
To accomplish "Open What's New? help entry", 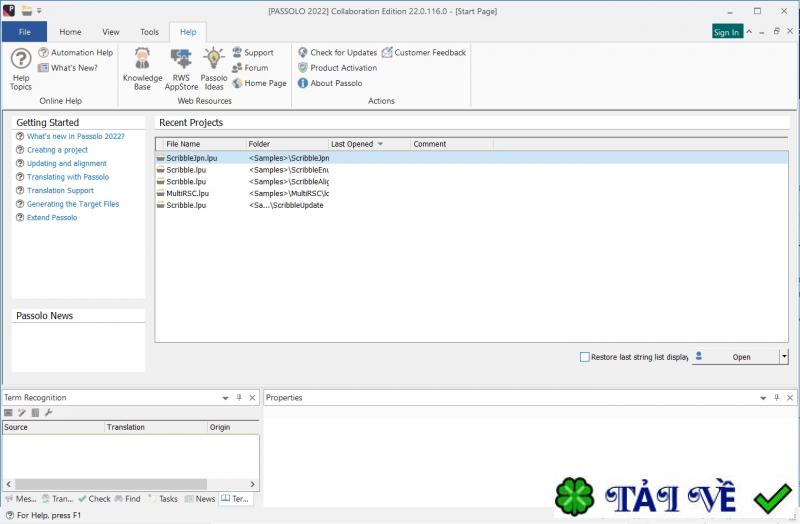I will (68, 68).
